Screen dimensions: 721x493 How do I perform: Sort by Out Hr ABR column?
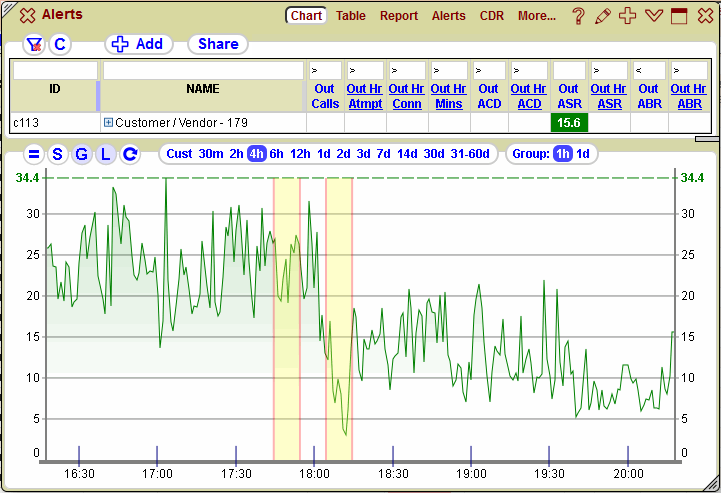[x=689, y=96]
